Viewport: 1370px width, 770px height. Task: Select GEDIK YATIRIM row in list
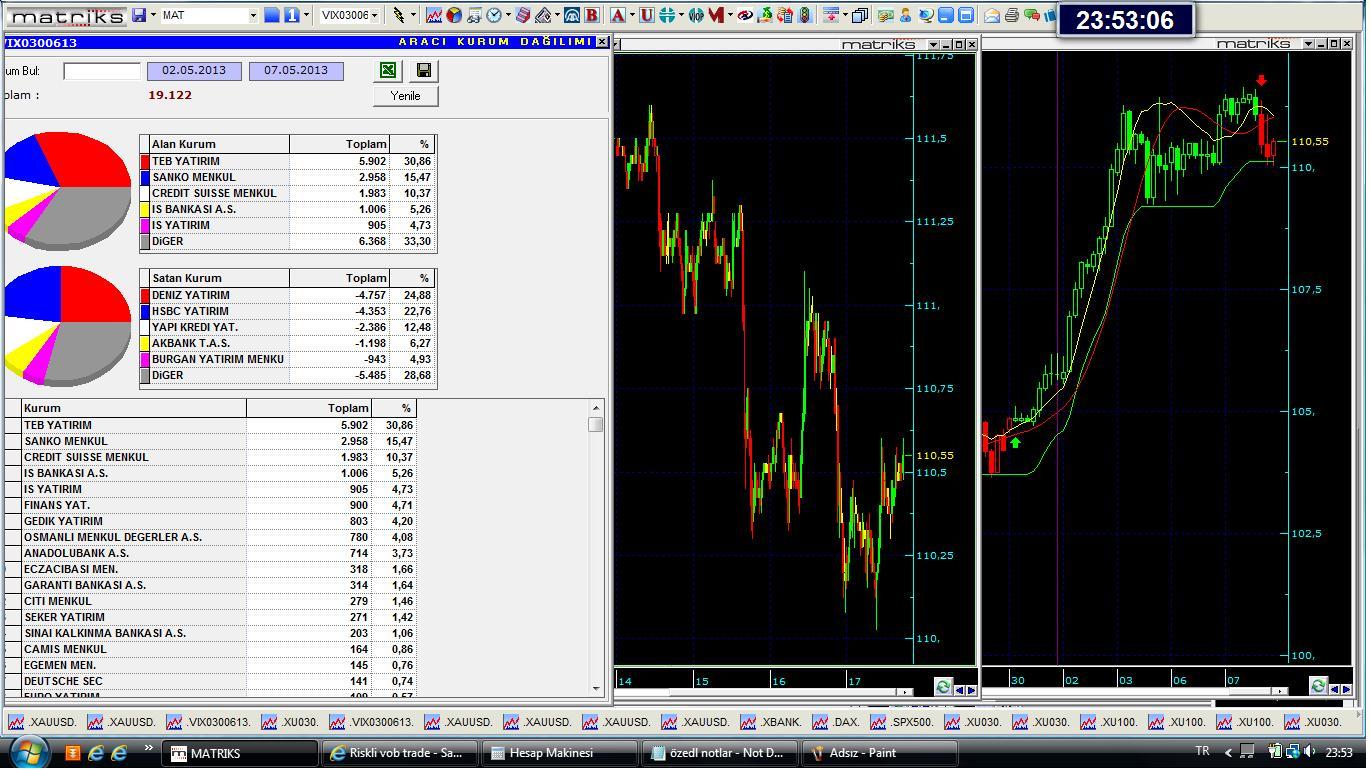click(x=208, y=521)
